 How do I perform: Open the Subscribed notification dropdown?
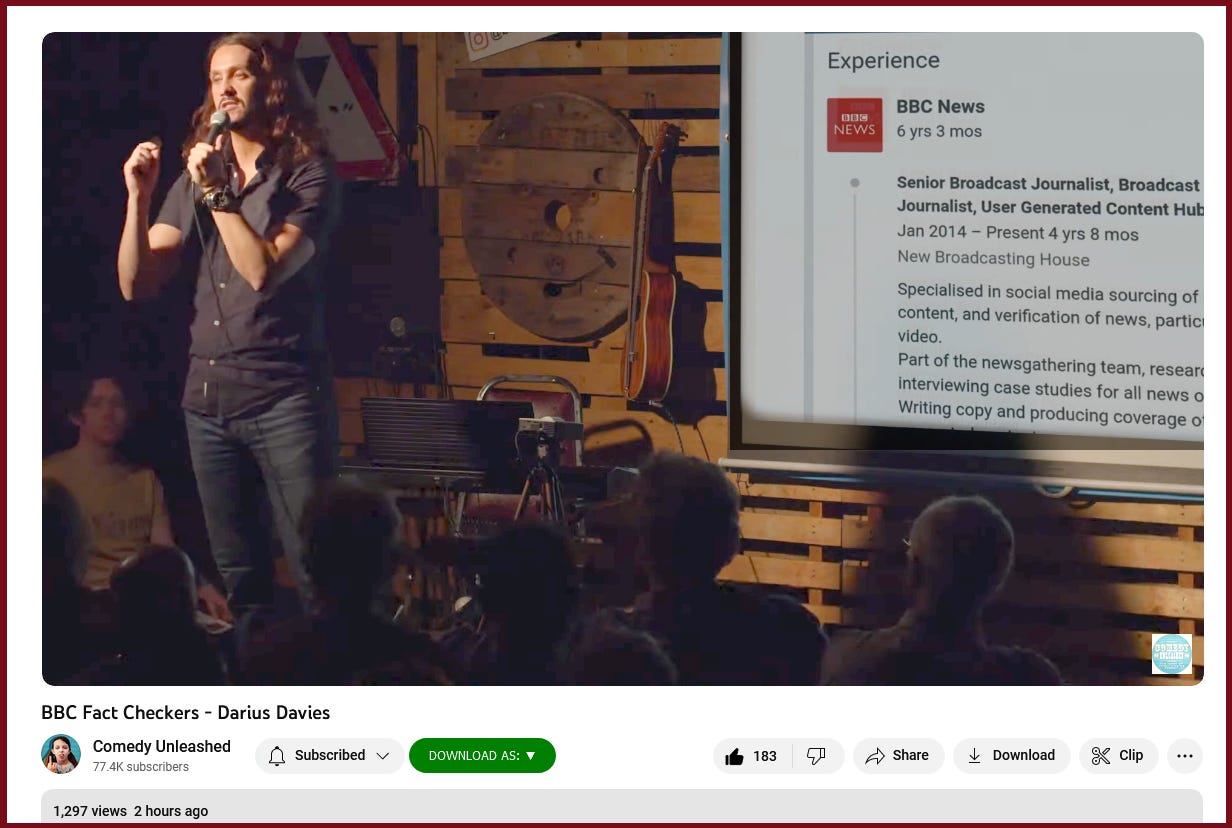(x=330, y=756)
